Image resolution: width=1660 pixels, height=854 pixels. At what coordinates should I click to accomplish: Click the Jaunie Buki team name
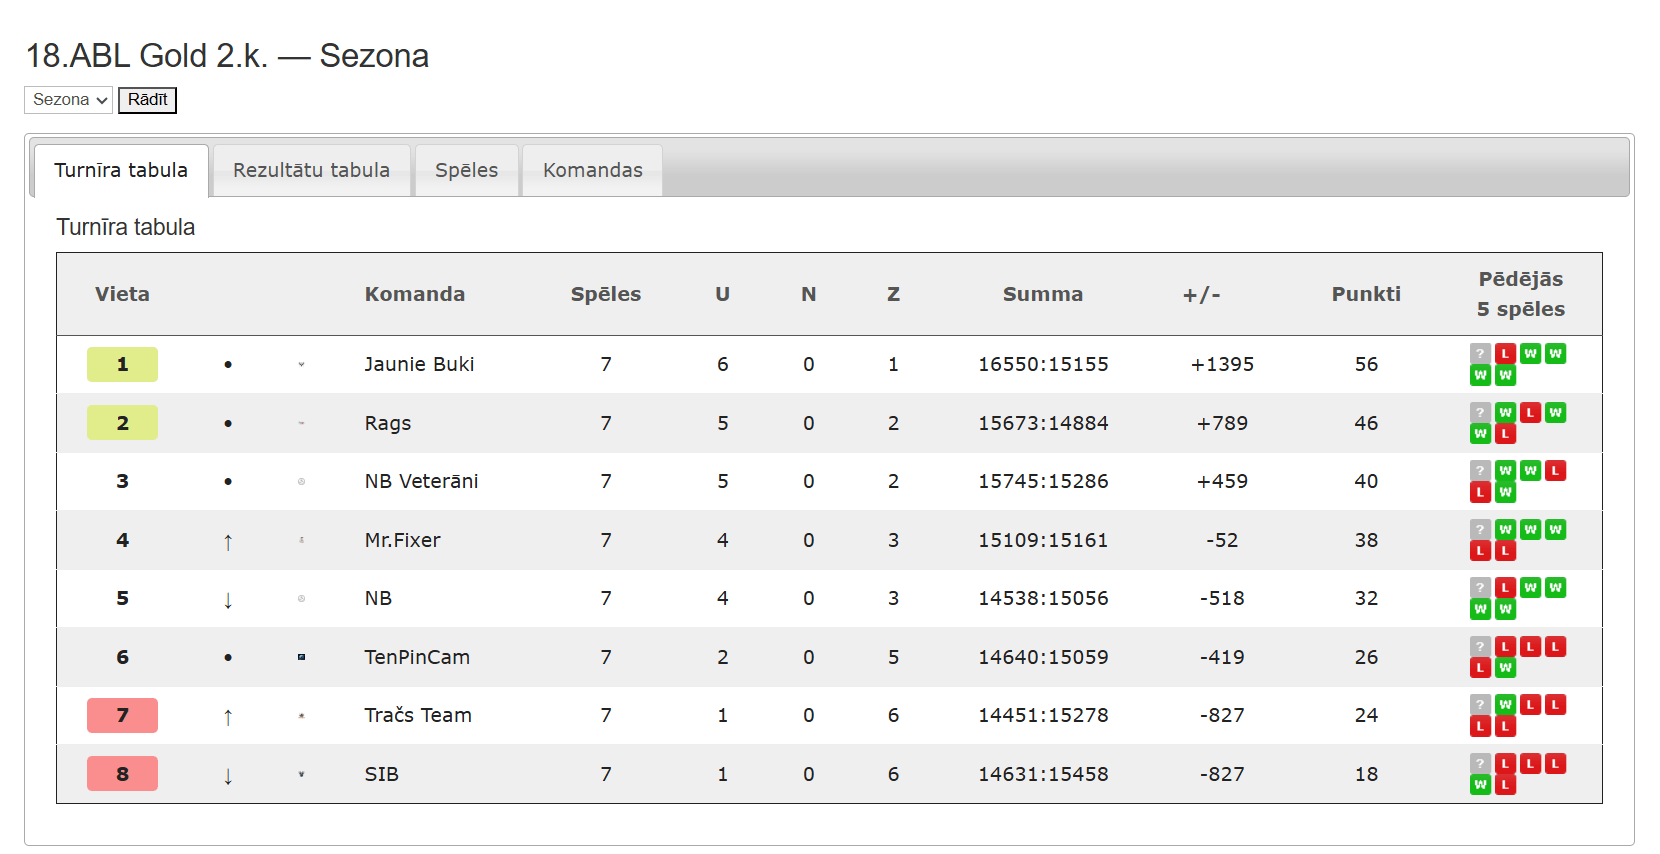point(419,364)
